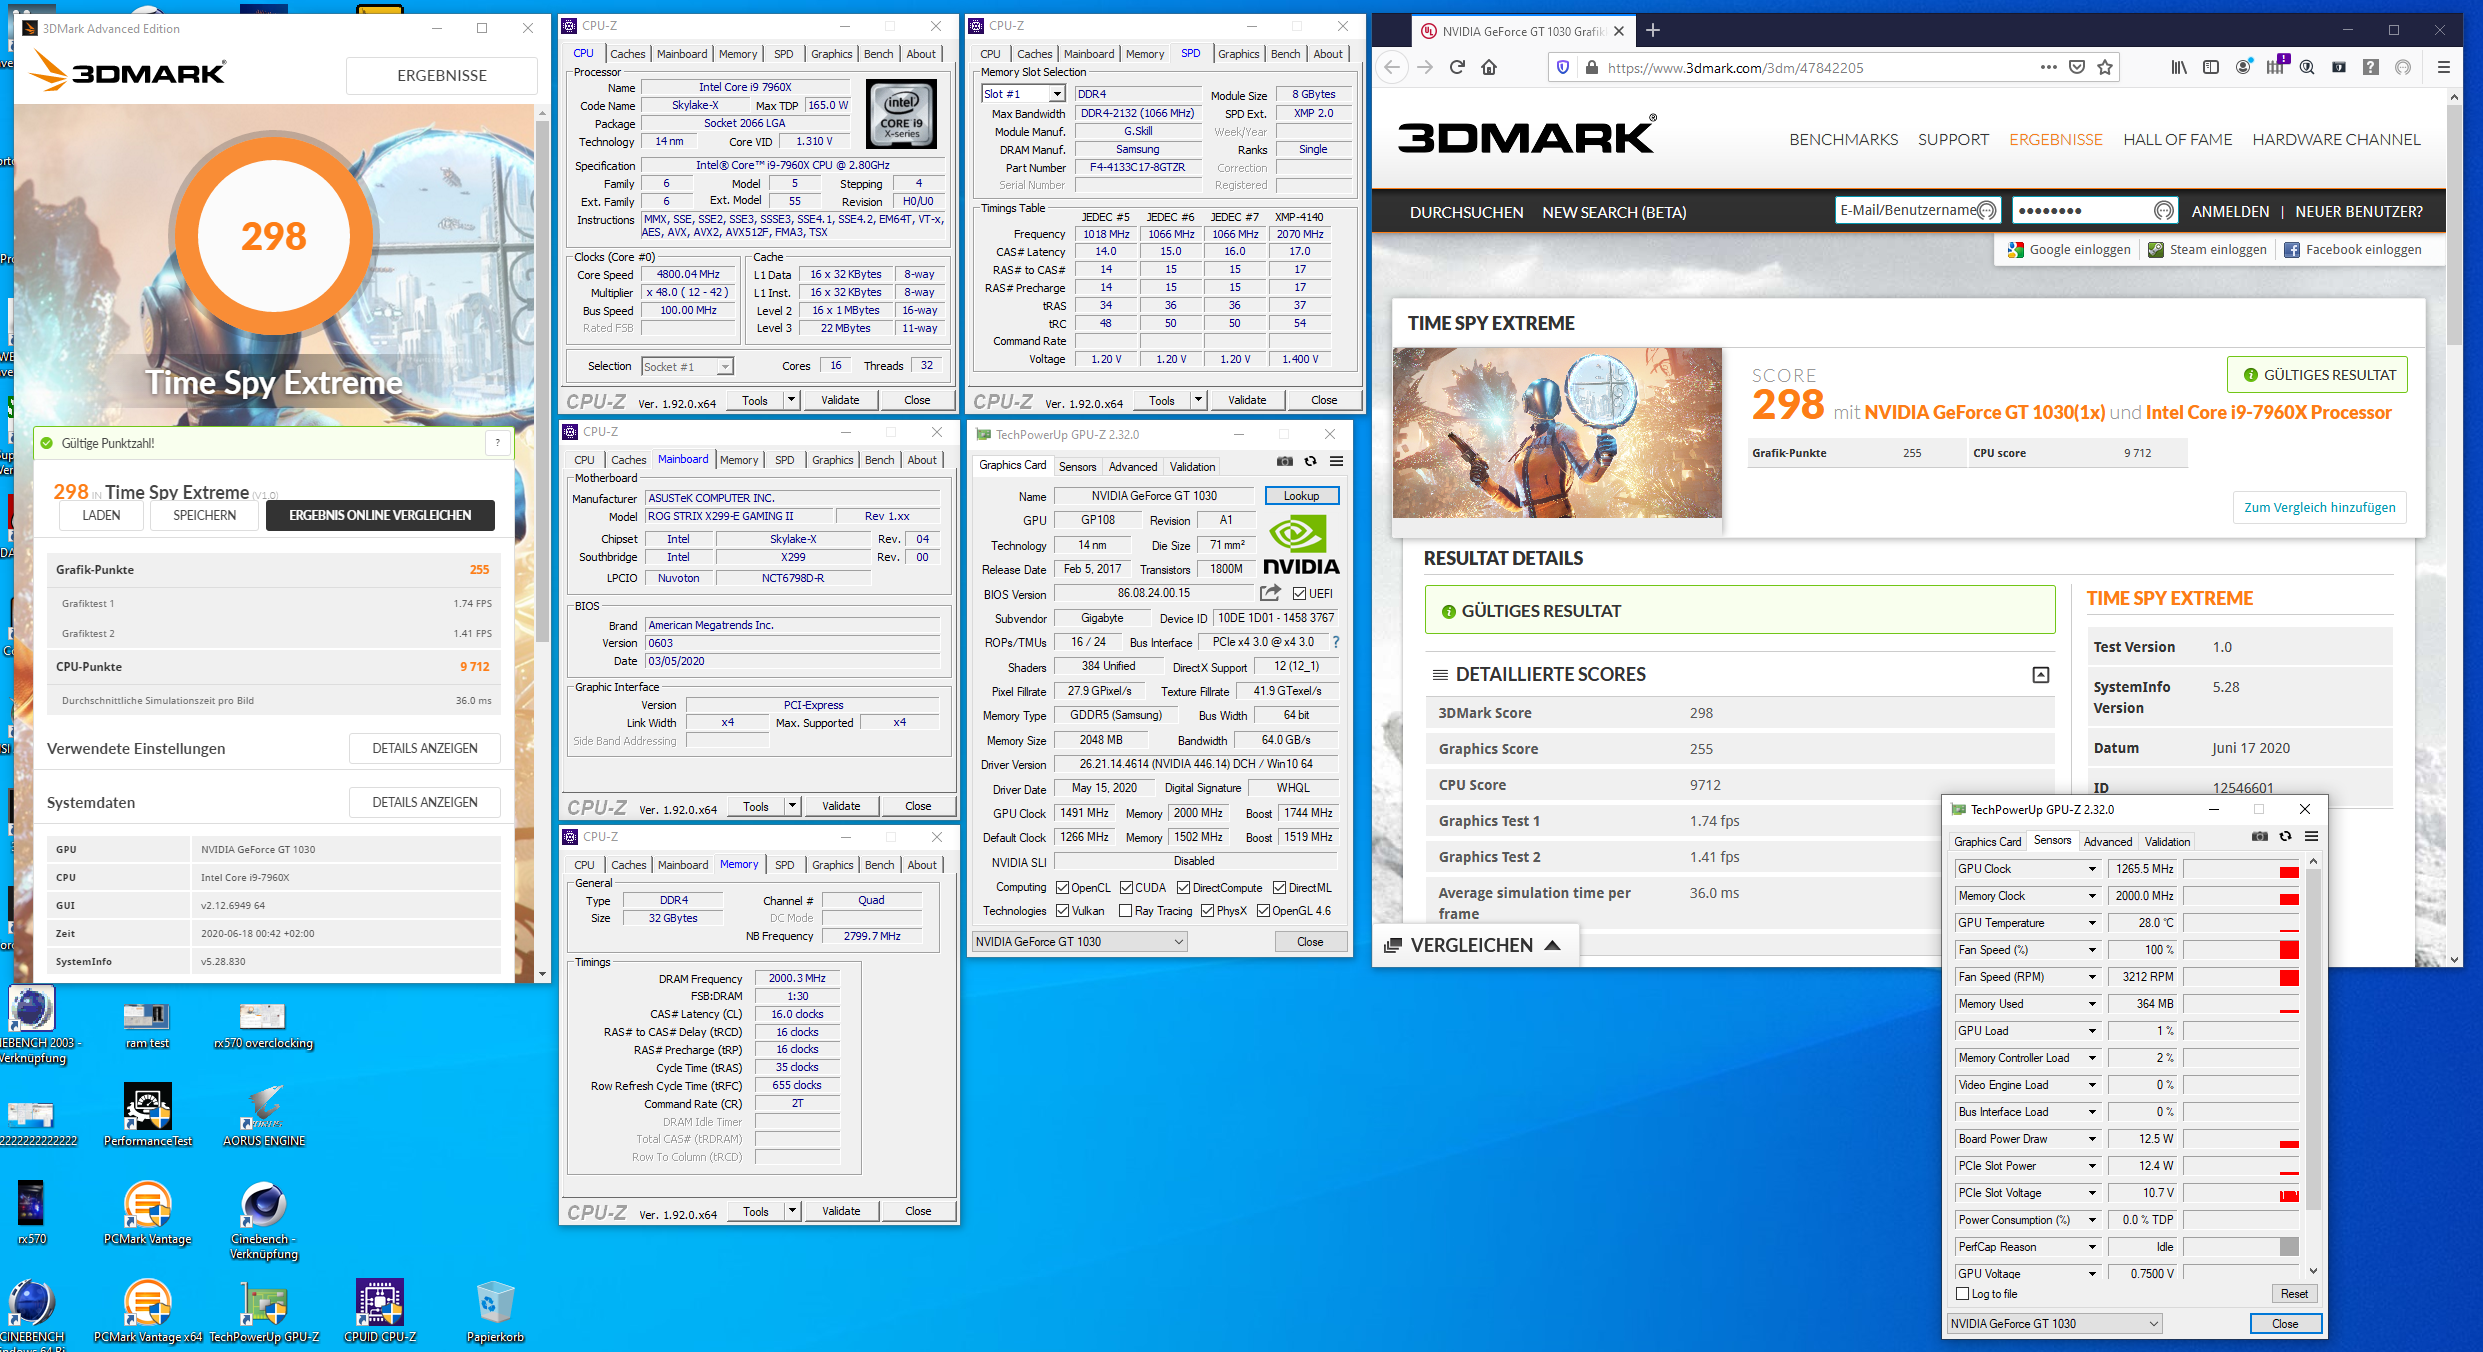Toggle the PhysX checkbox in GPU-Z

(1208, 911)
